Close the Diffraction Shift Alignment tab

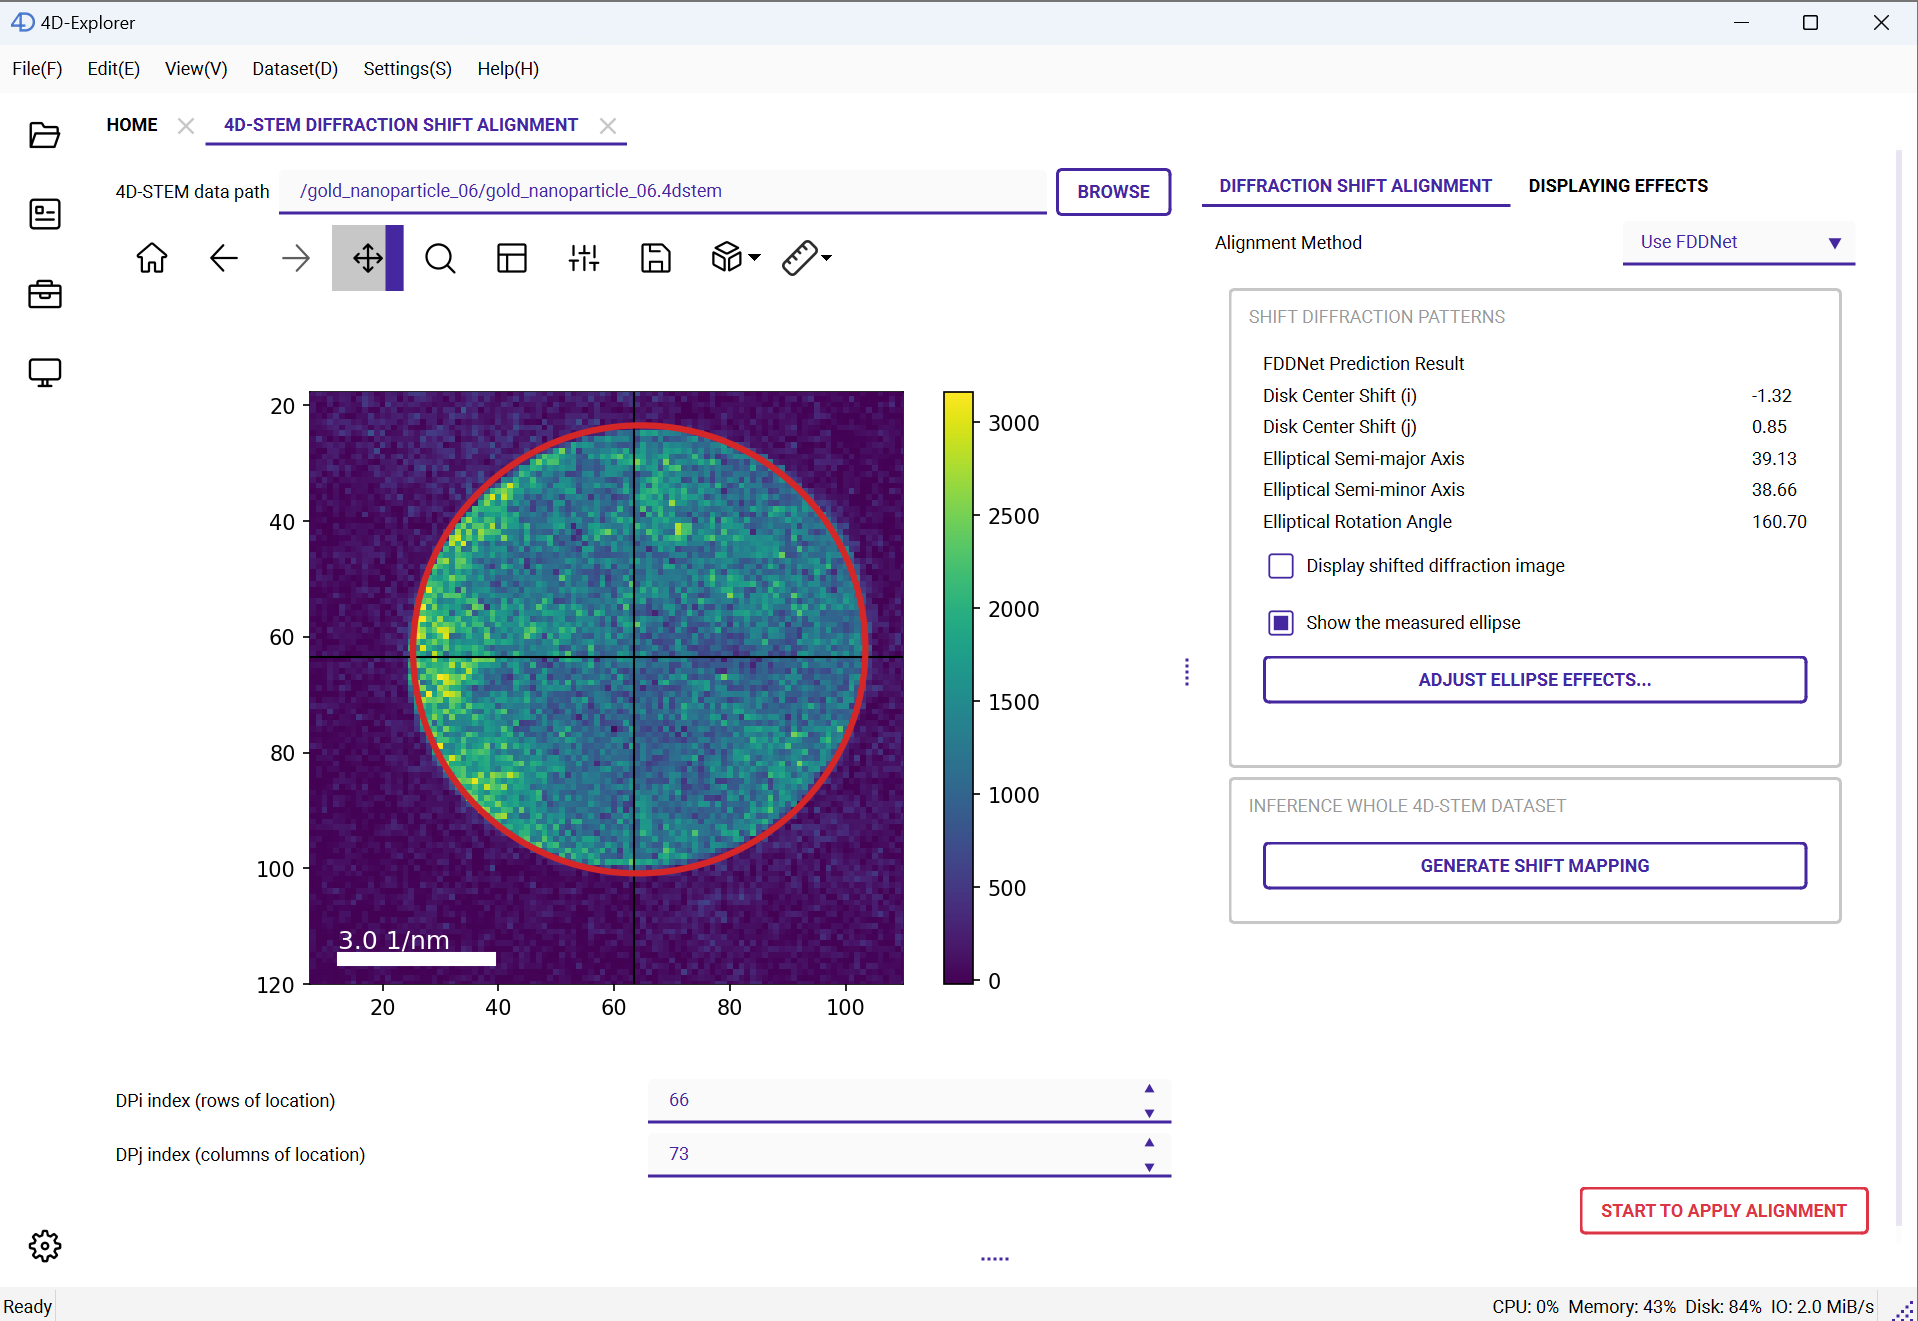pyautogui.click(x=608, y=125)
